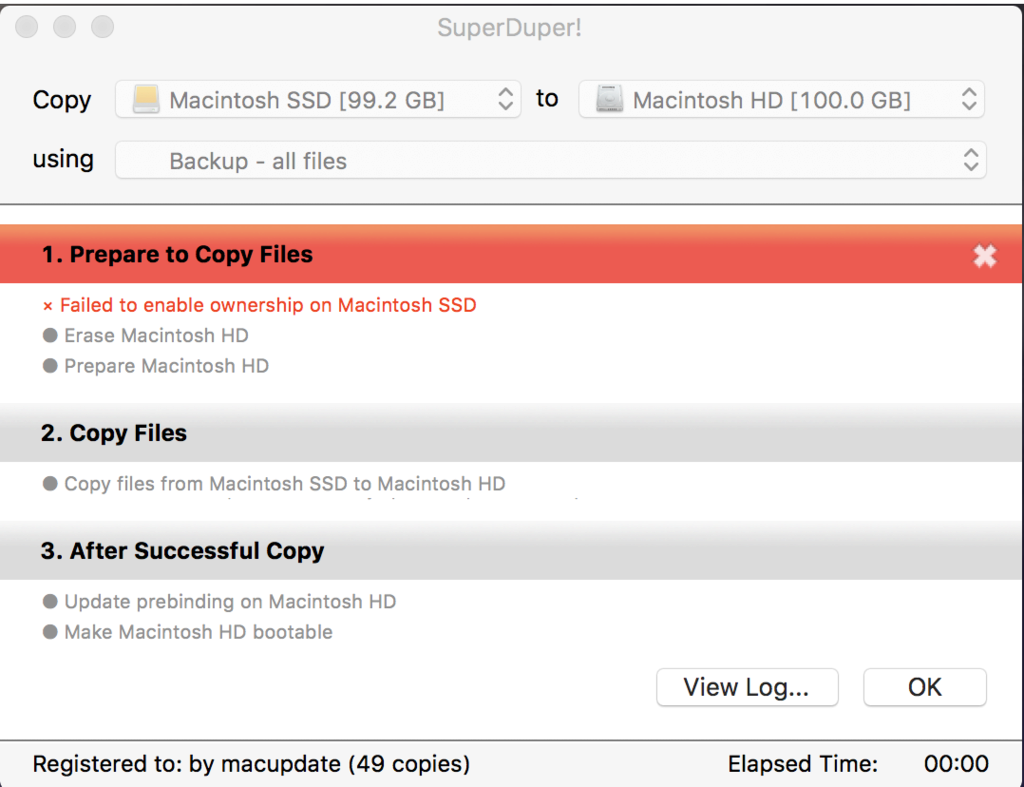
Task: Click the gray Macintosh HD drive icon
Action: 609,99
